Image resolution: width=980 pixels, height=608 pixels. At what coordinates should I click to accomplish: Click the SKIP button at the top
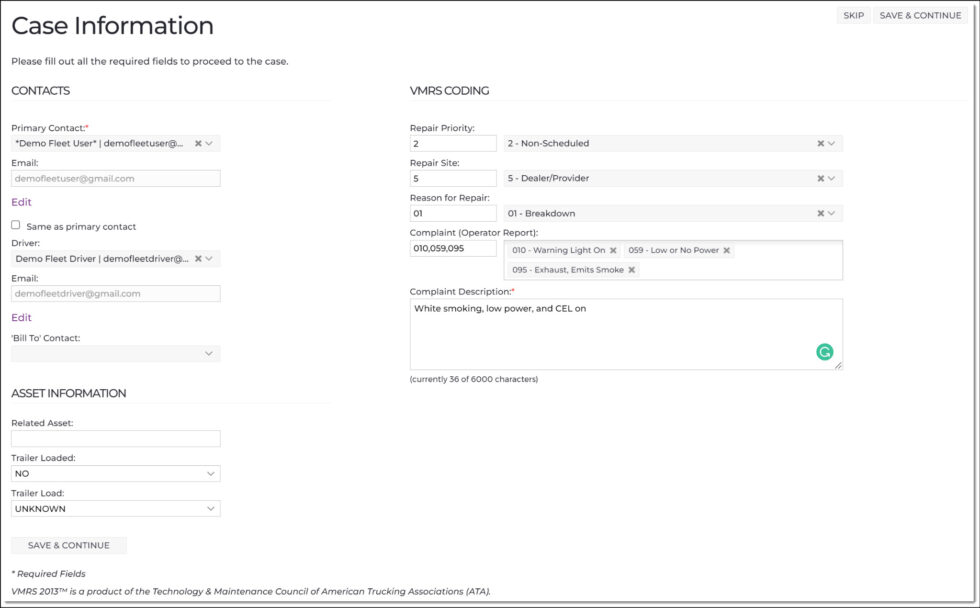(853, 15)
